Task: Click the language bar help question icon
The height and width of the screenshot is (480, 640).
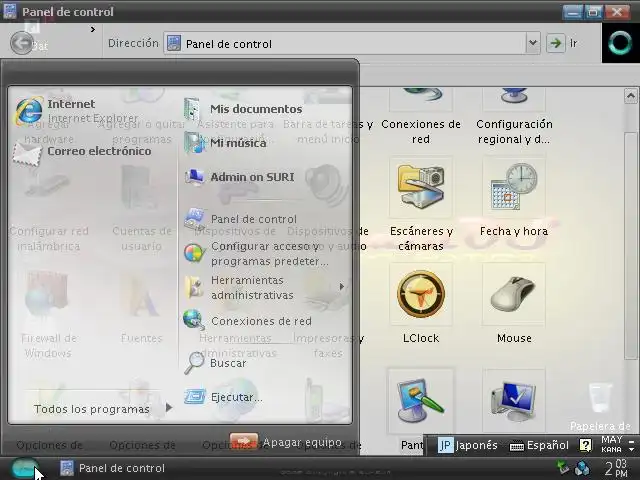Action: [x=585, y=445]
